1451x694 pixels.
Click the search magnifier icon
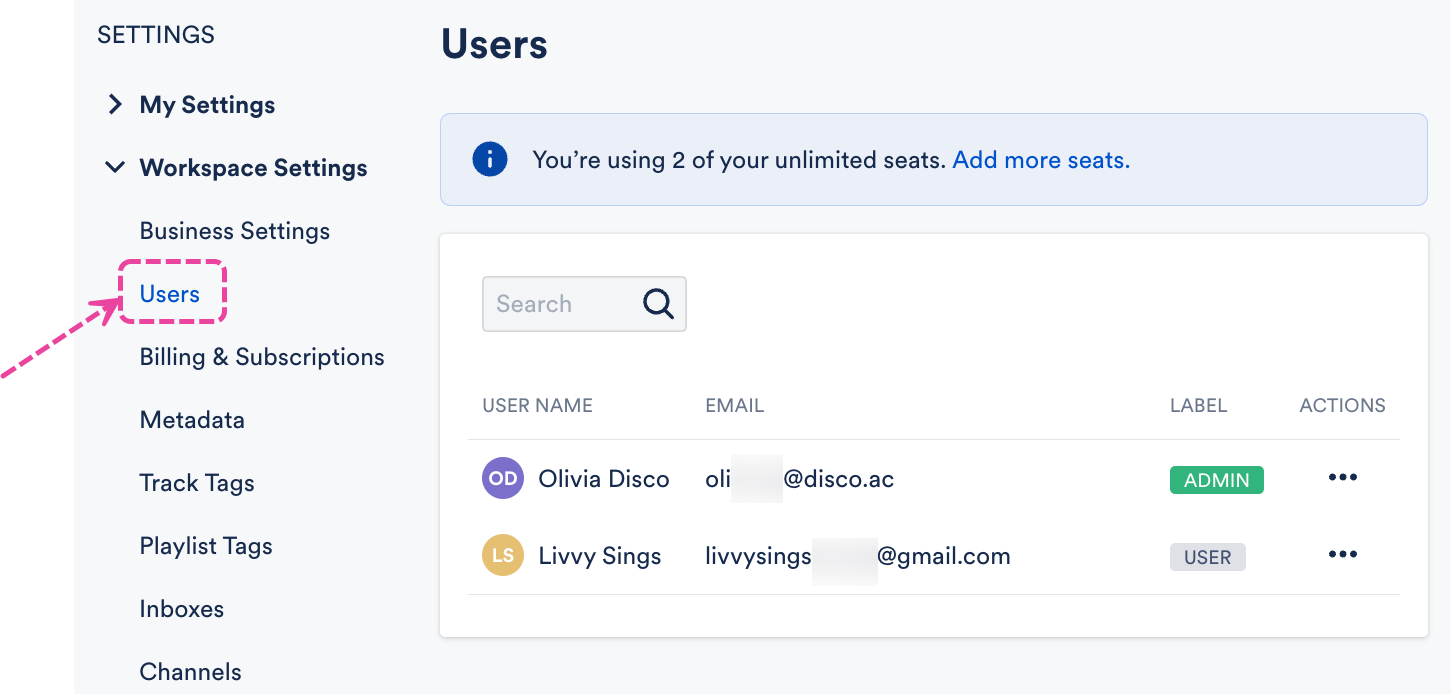coord(658,304)
